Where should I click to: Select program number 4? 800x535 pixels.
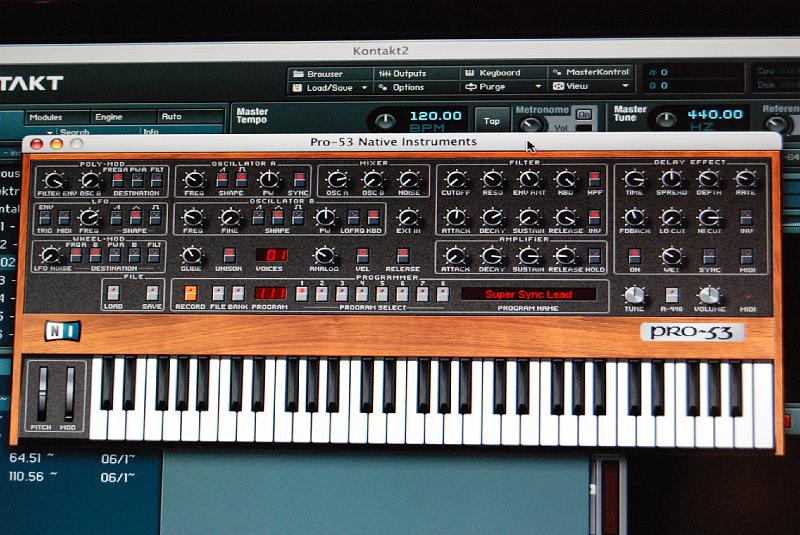[362, 294]
